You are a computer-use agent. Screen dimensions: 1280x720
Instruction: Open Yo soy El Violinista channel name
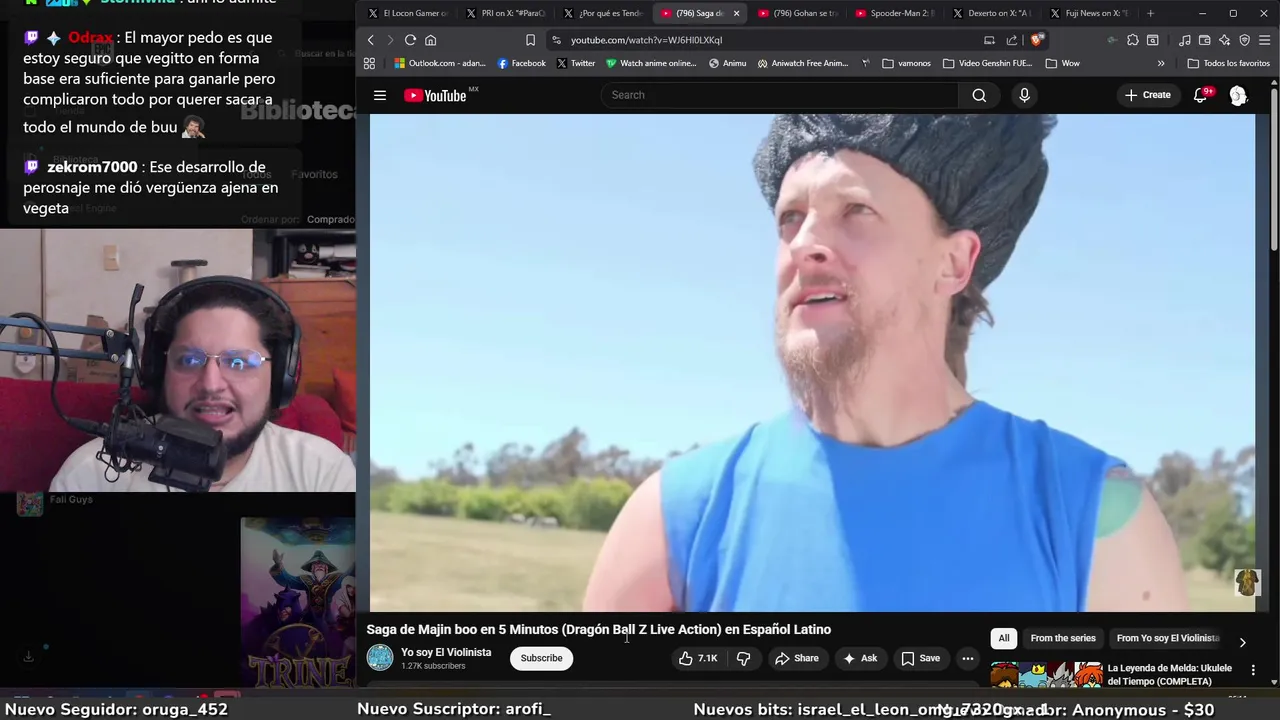coord(446,652)
